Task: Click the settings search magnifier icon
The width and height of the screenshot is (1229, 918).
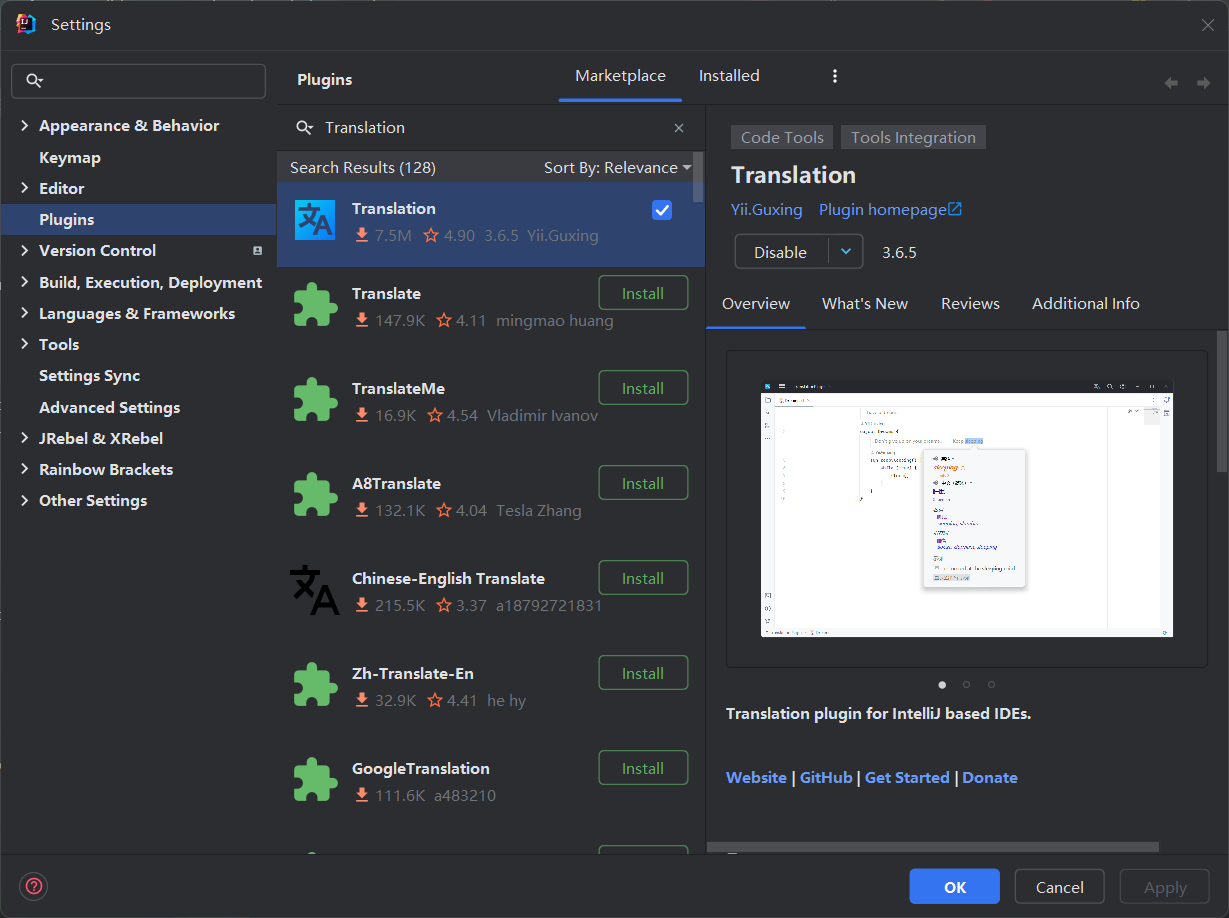Action: (x=35, y=81)
